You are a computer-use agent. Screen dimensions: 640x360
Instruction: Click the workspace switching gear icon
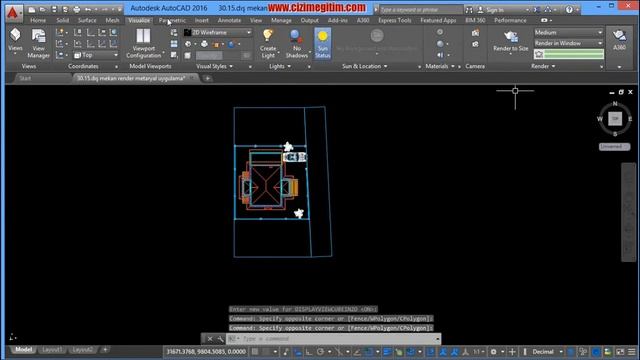point(493,352)
